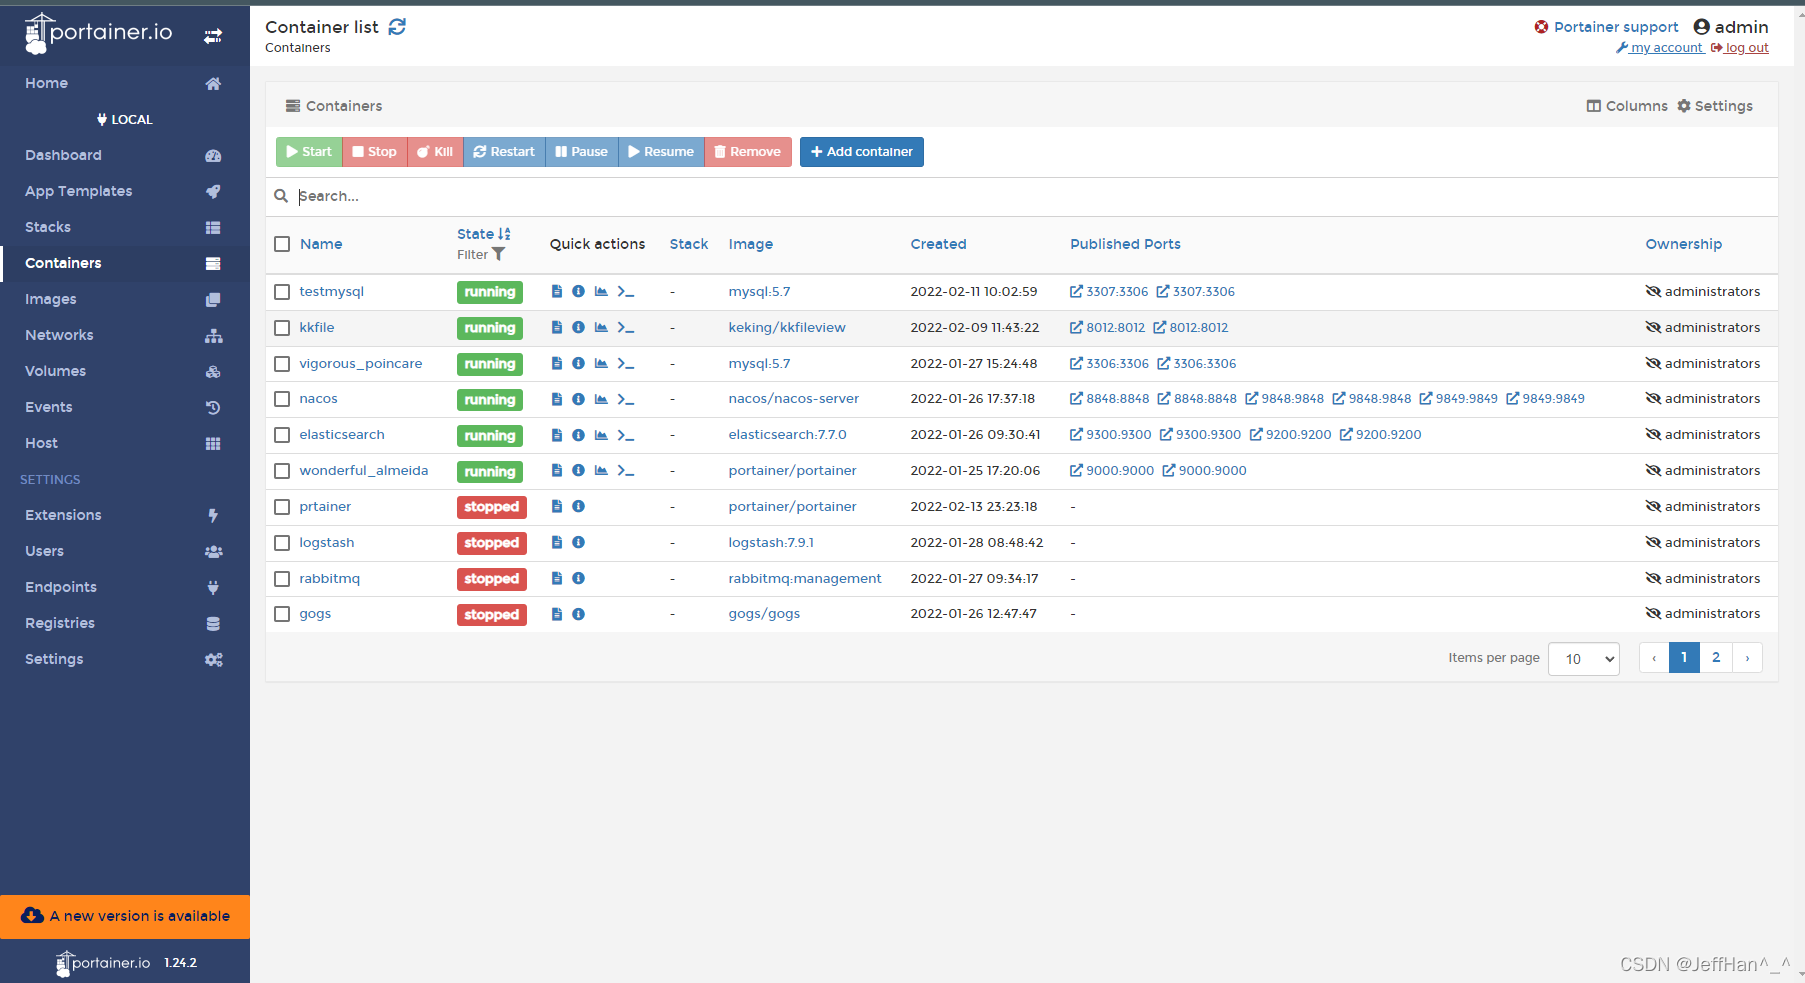
Task: Click the Restart button
Action: [x=504, y=152]
